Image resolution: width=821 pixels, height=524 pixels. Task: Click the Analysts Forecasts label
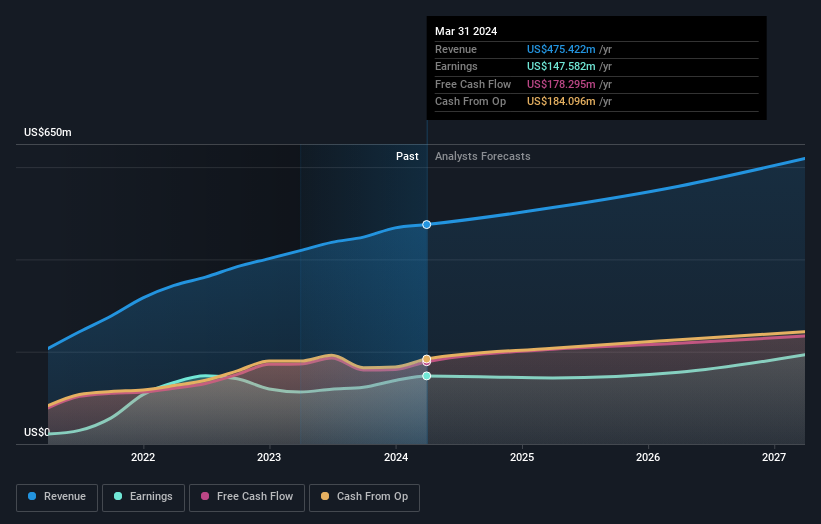483,157
